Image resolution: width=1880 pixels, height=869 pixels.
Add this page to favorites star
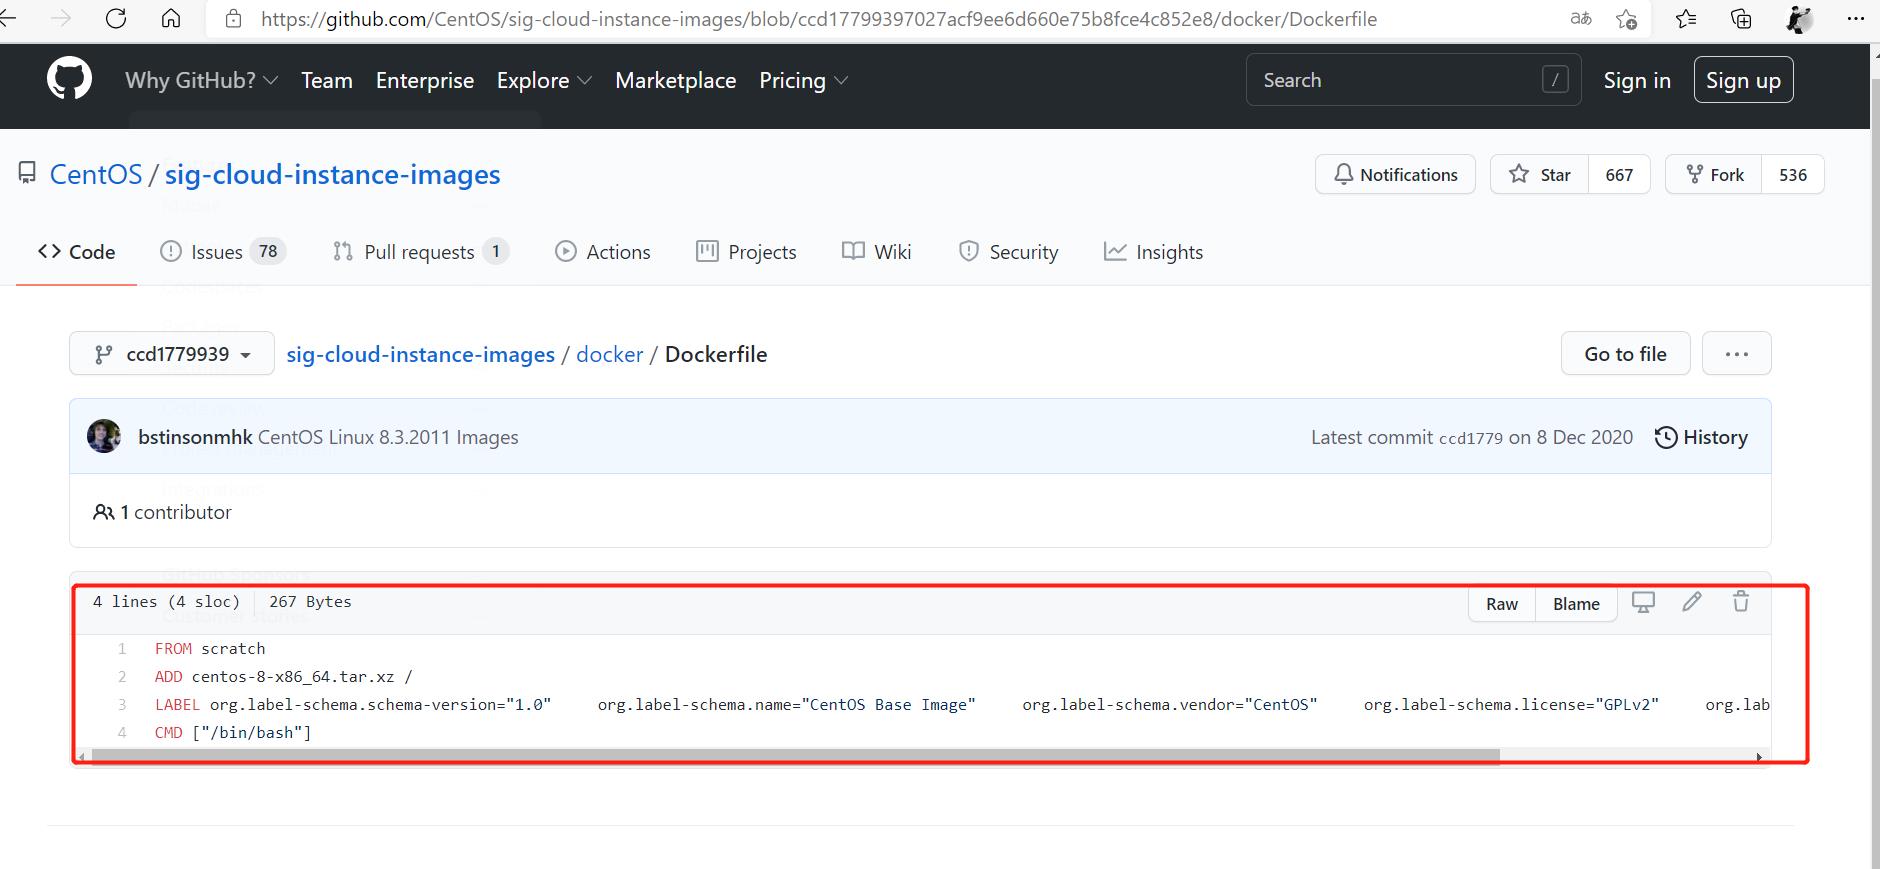pos(1627,18)
